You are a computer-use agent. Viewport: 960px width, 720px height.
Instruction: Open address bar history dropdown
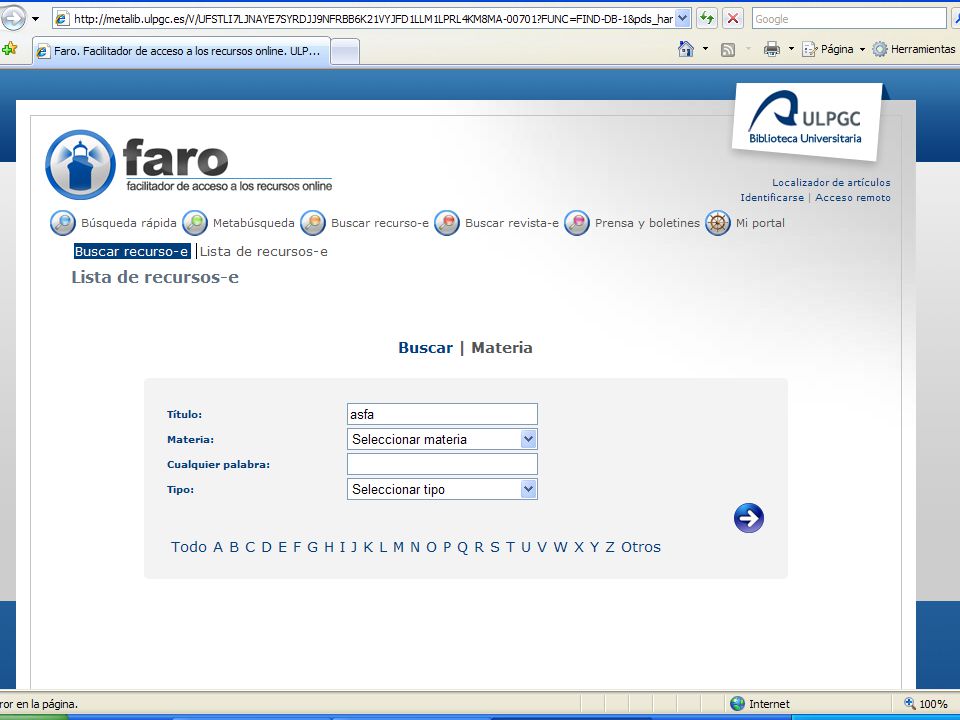coord(683,18)
